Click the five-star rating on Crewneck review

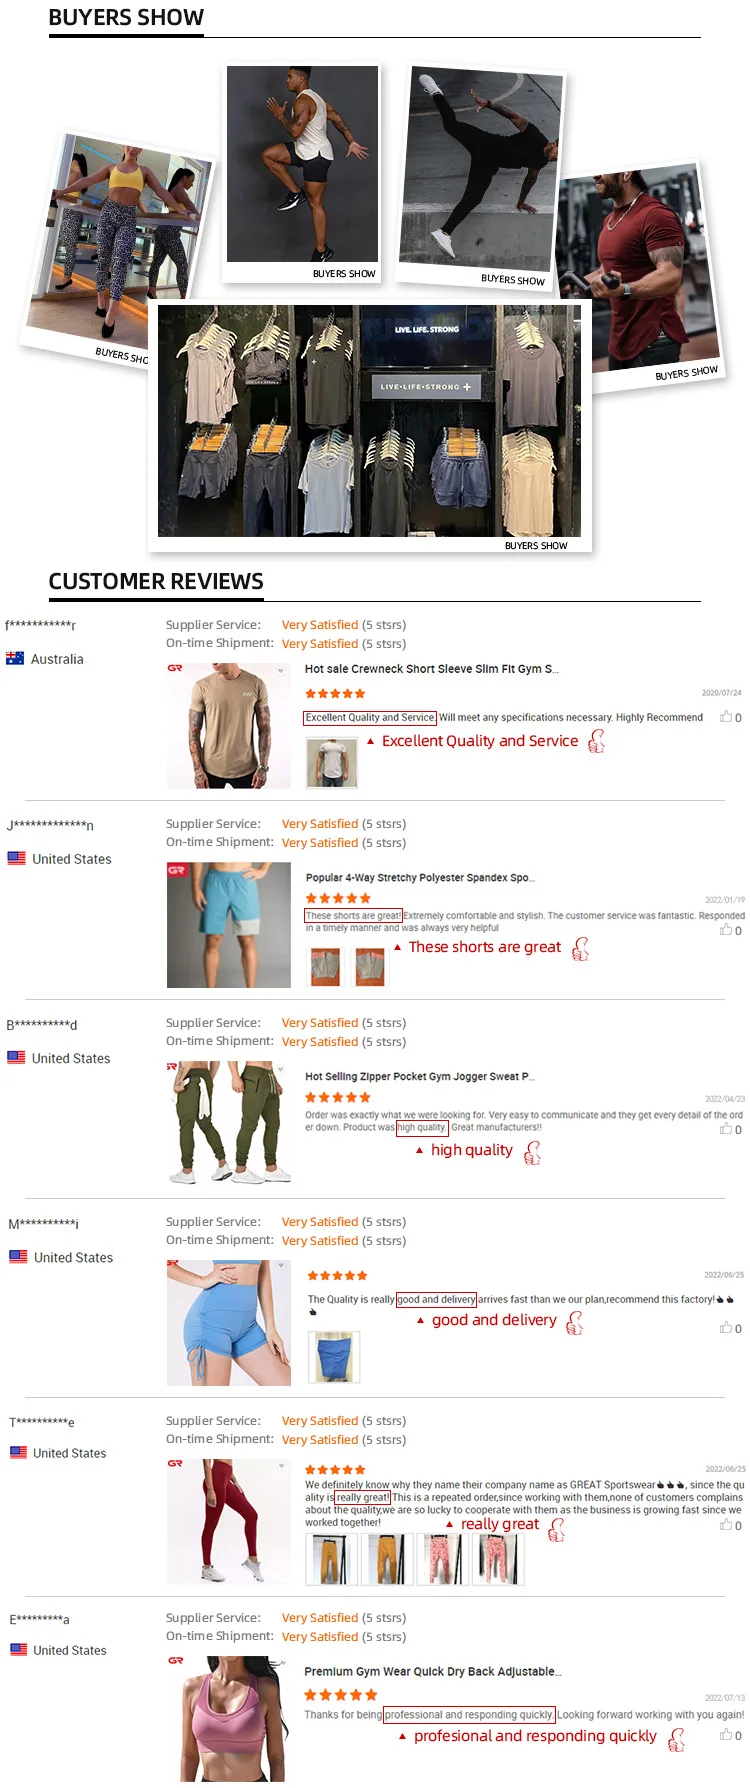tap(335, 693)
